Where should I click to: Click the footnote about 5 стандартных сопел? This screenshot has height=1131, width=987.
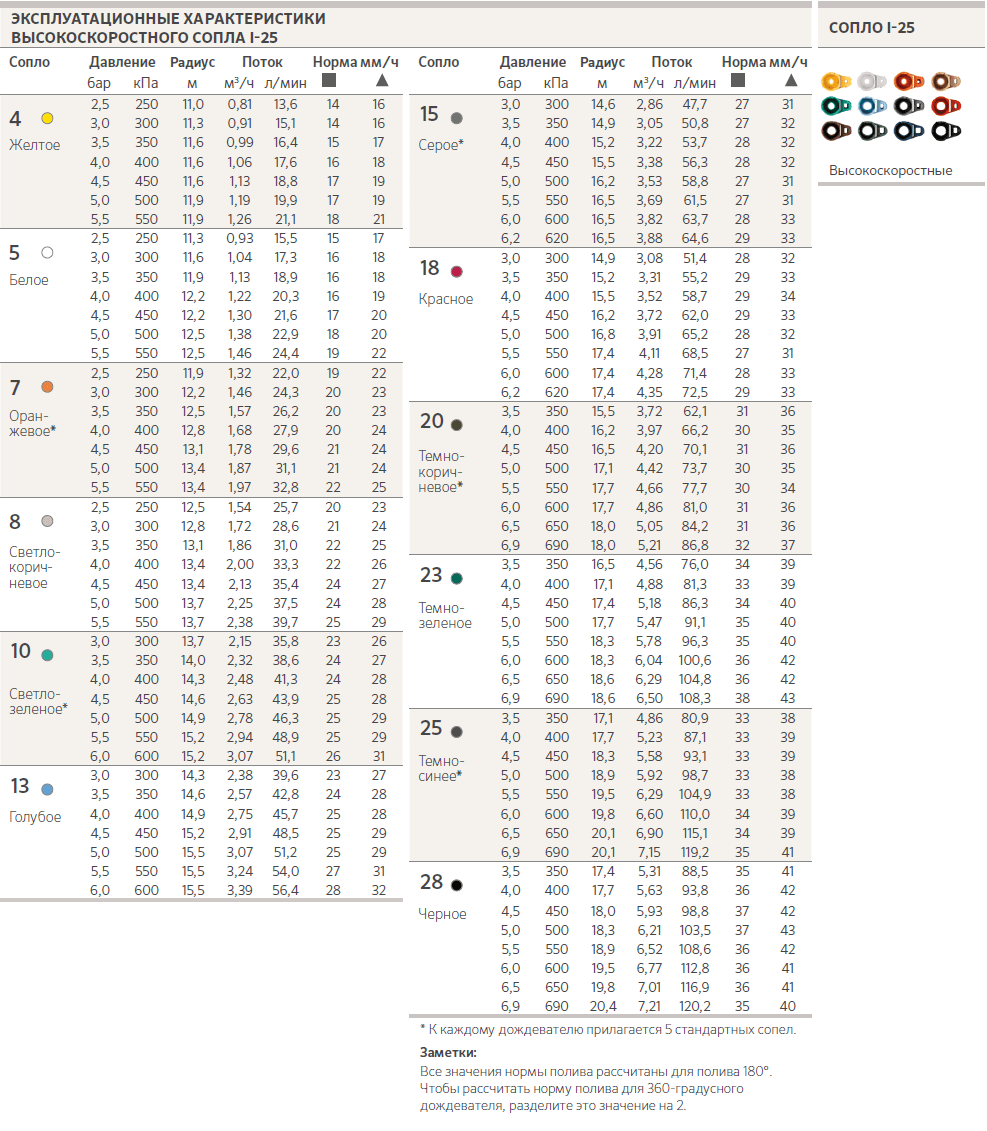click(x=608, y=1030)
